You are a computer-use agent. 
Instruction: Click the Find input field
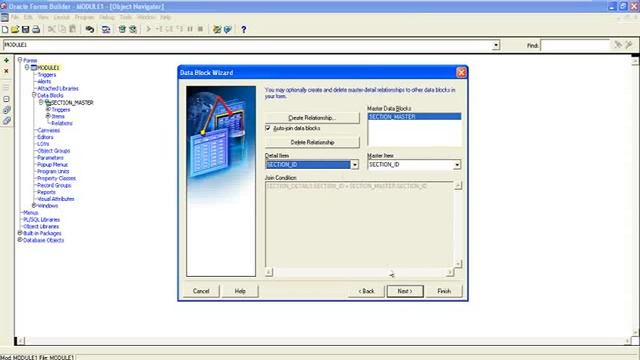pos(575,45)
